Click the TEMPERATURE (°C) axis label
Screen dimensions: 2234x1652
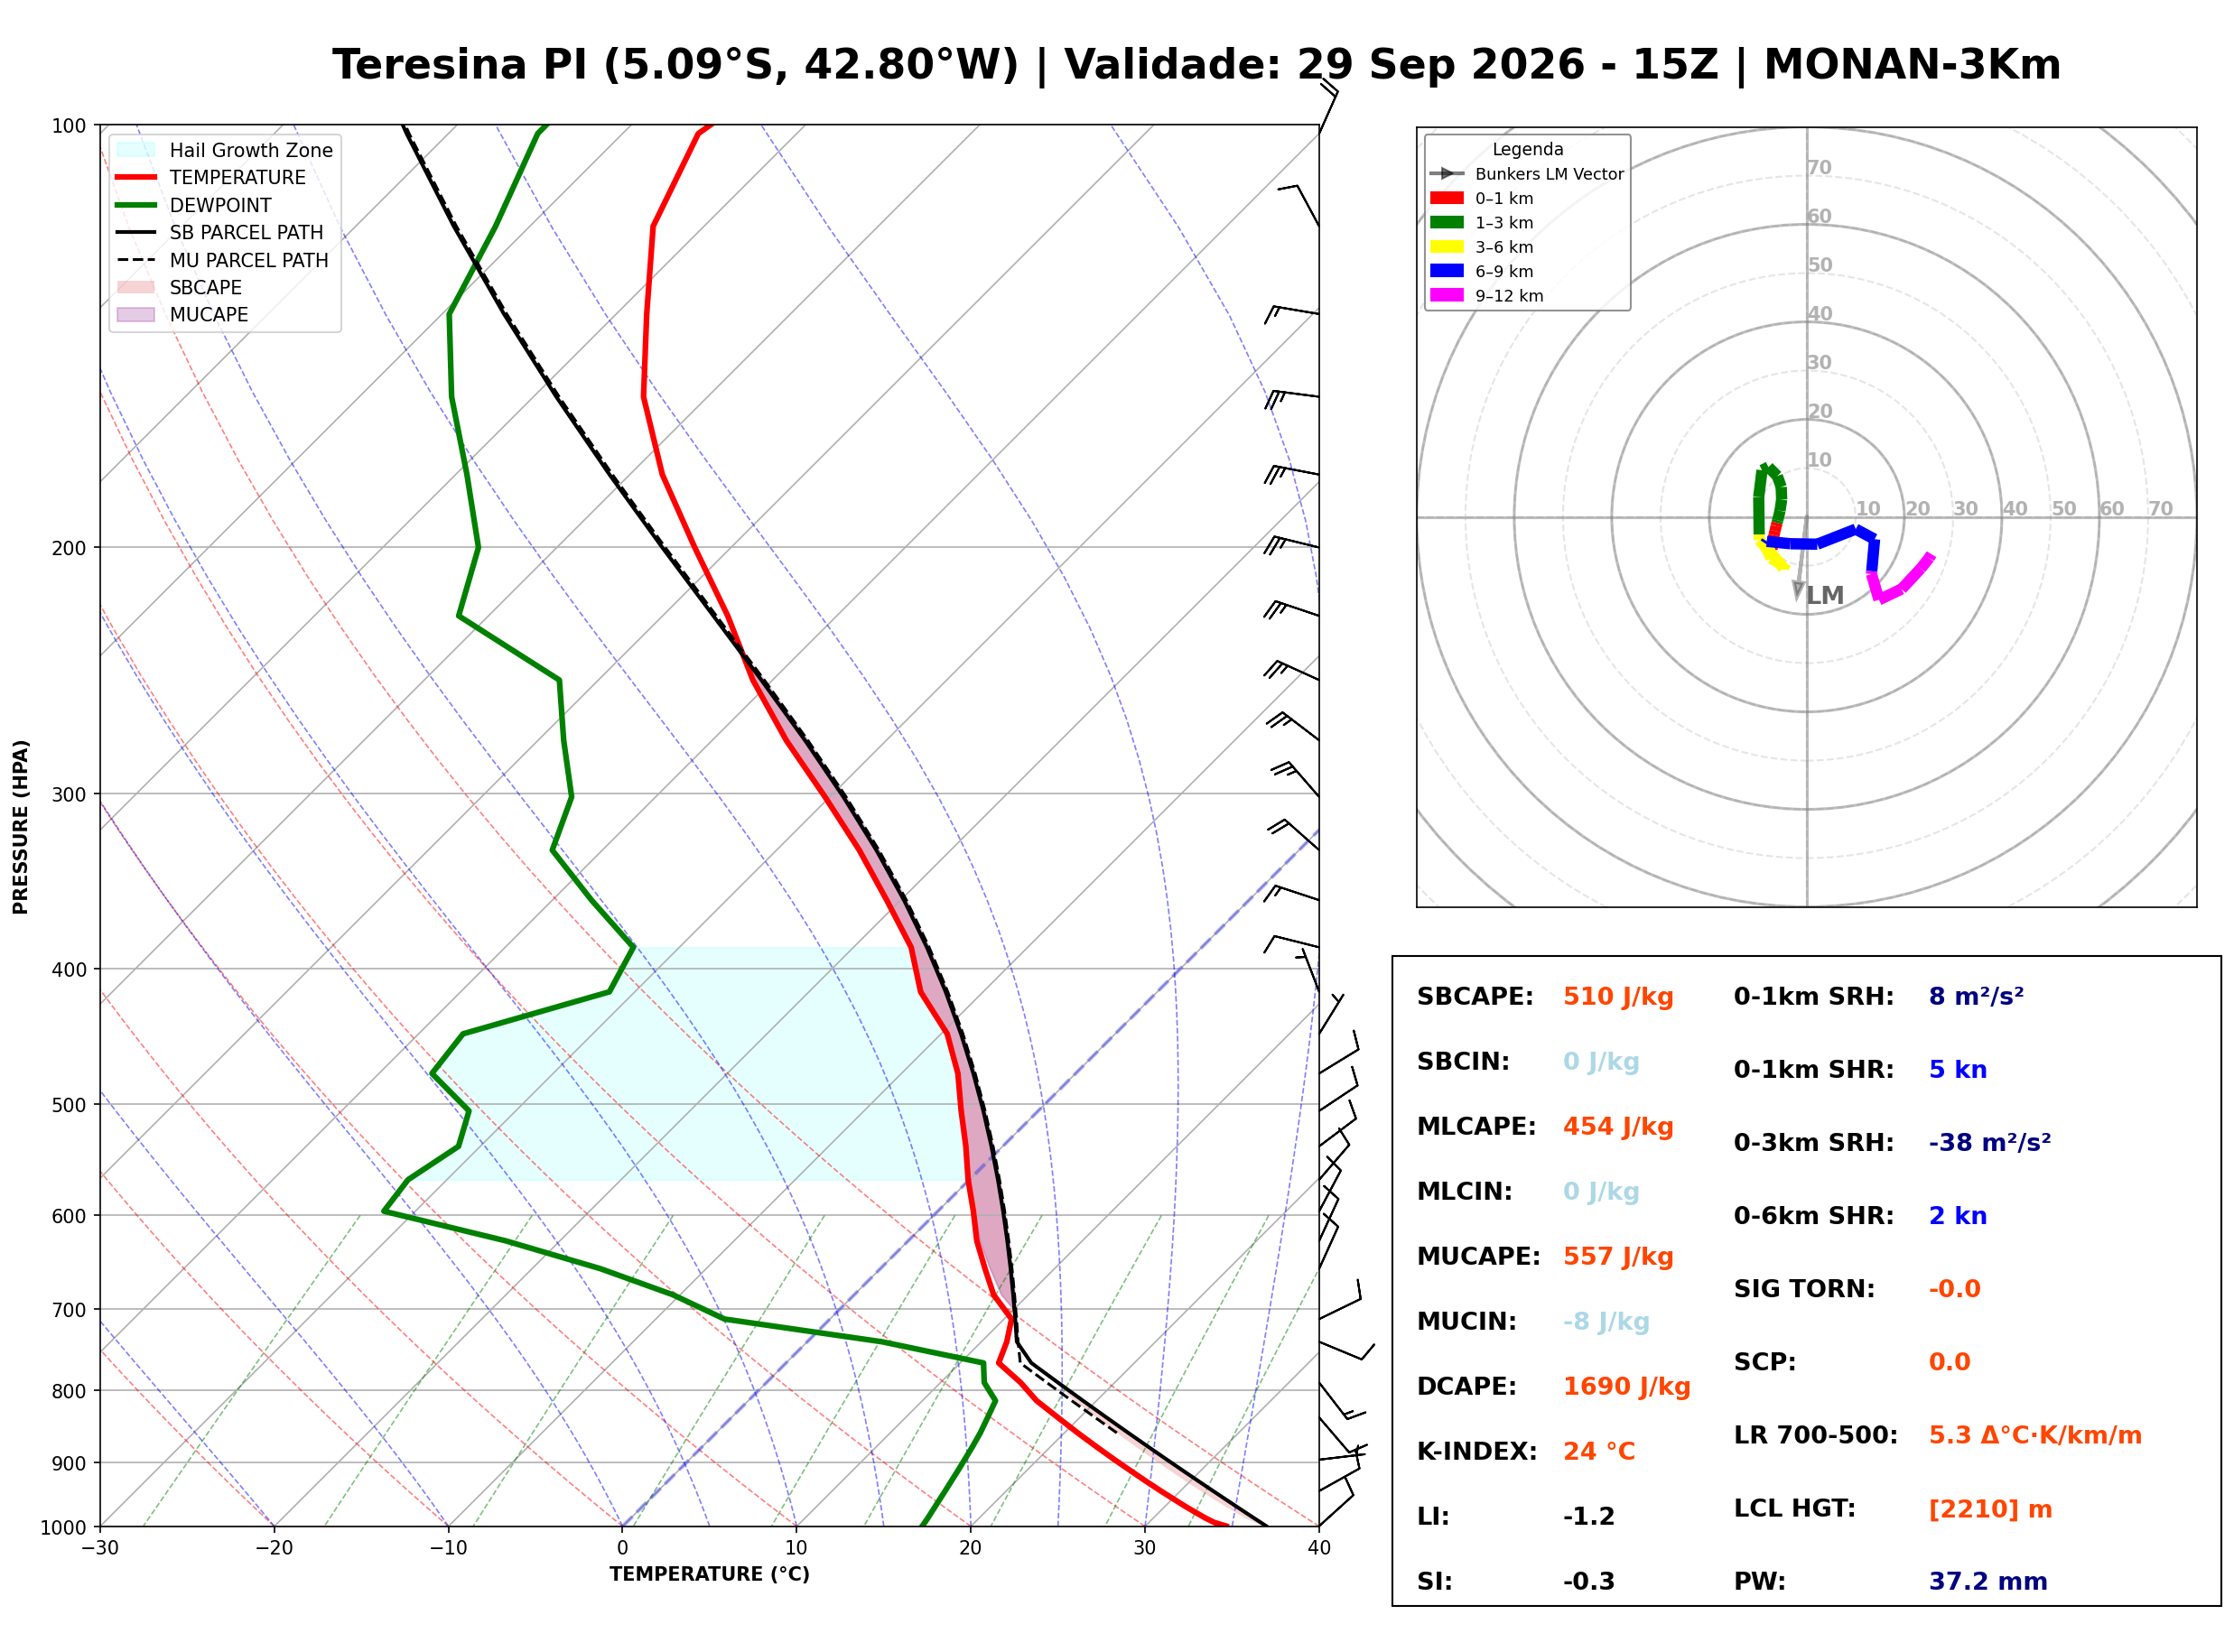pos(710,1575)
